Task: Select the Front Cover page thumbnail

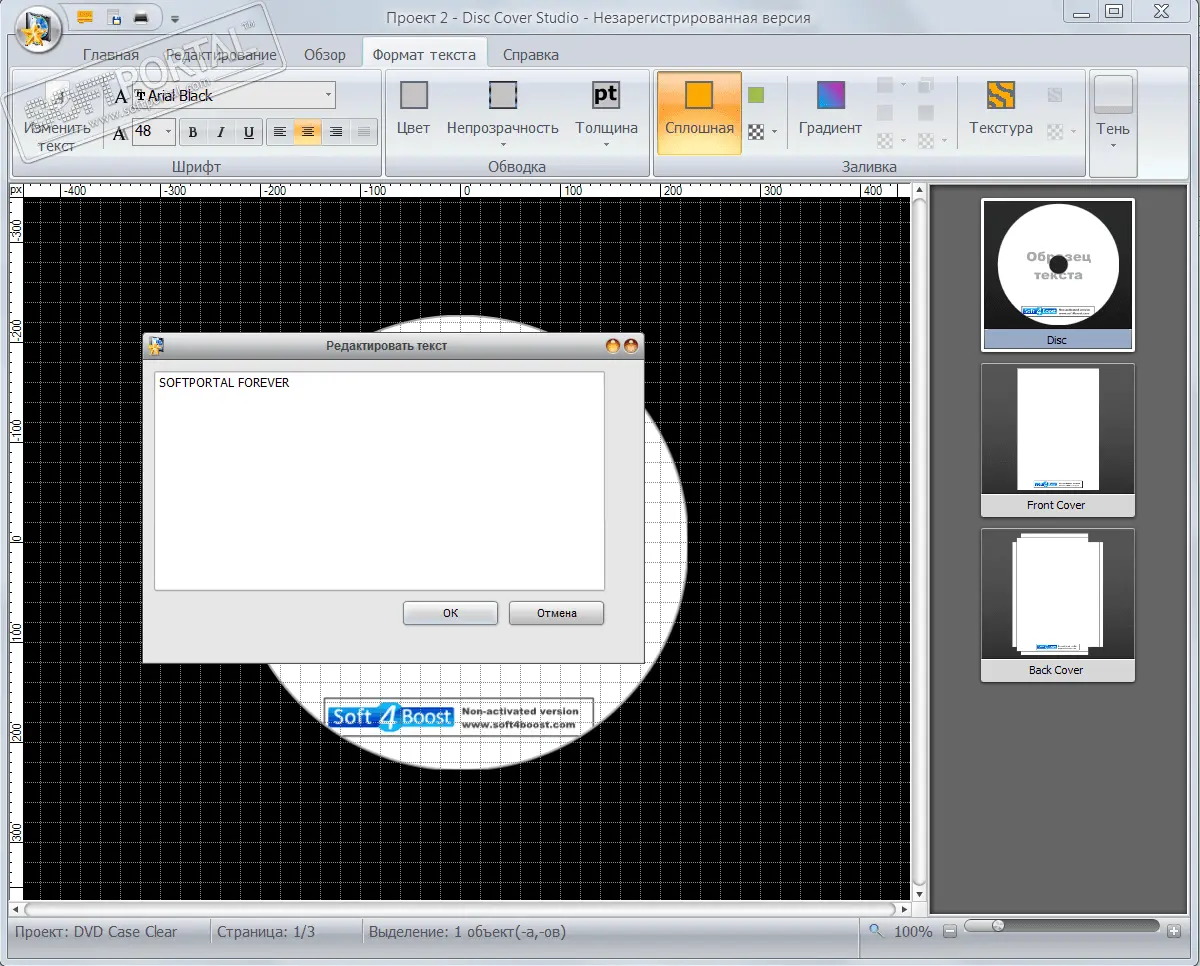Action: click(1057, 440)
